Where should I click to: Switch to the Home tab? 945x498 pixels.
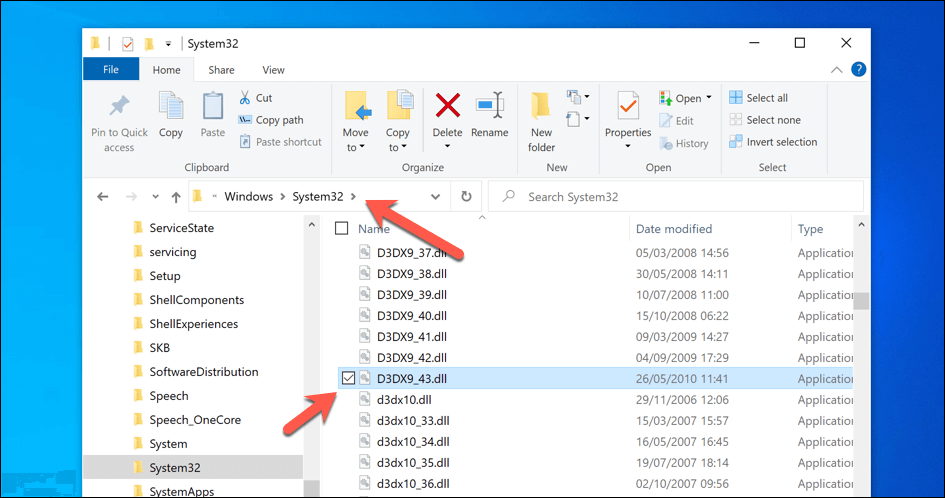(166, 70)
